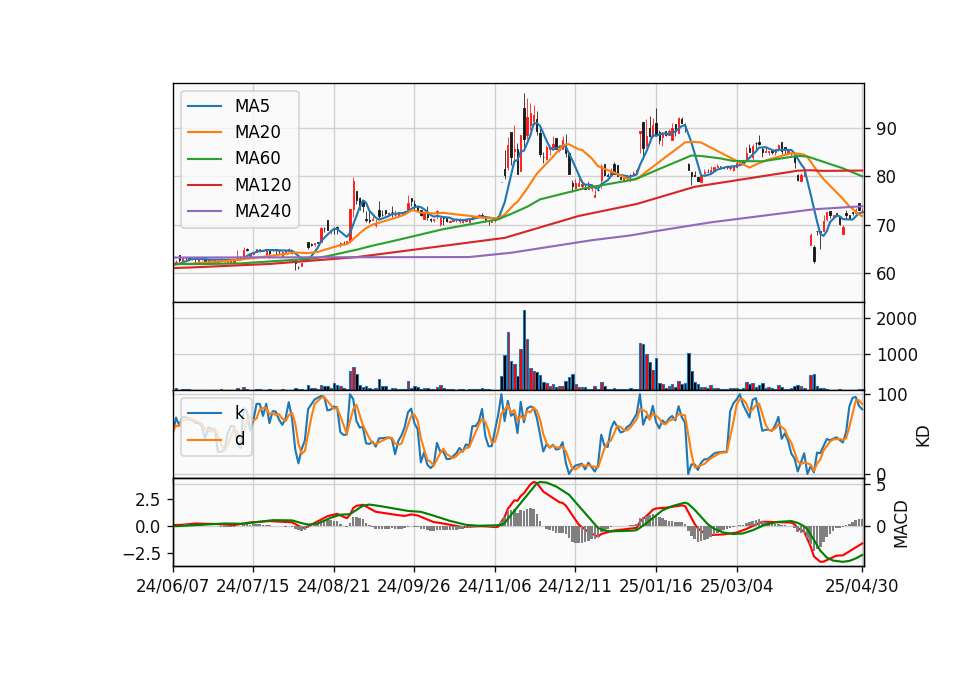960x690 pixels.
Task: Click the −2.5 MACD left axis label
Action: click(142, 554)
